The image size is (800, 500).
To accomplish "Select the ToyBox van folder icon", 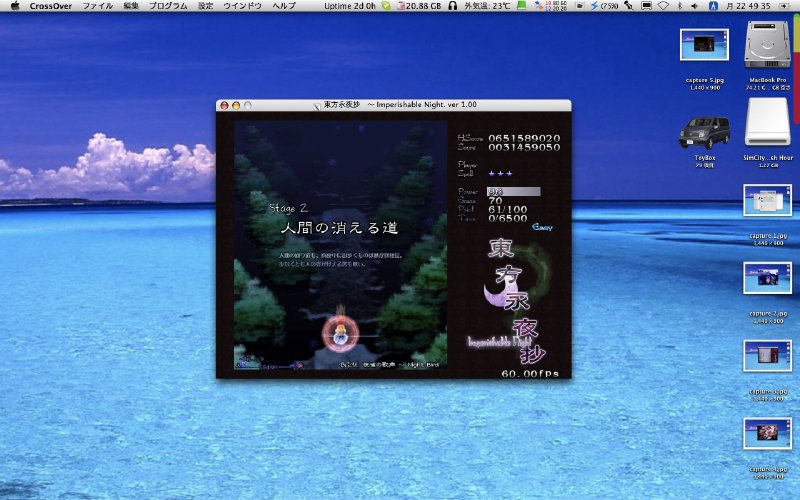I will 704,132.
